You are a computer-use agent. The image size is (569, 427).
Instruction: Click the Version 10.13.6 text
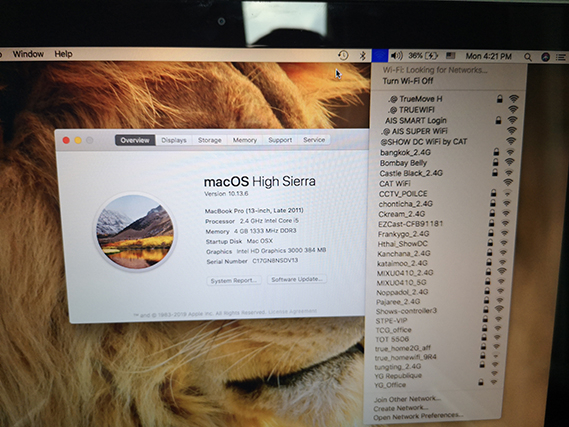[226, 194]
